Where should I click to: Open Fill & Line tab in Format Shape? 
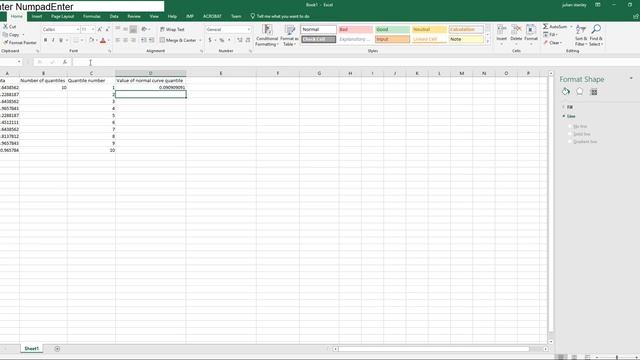(565, 91)
